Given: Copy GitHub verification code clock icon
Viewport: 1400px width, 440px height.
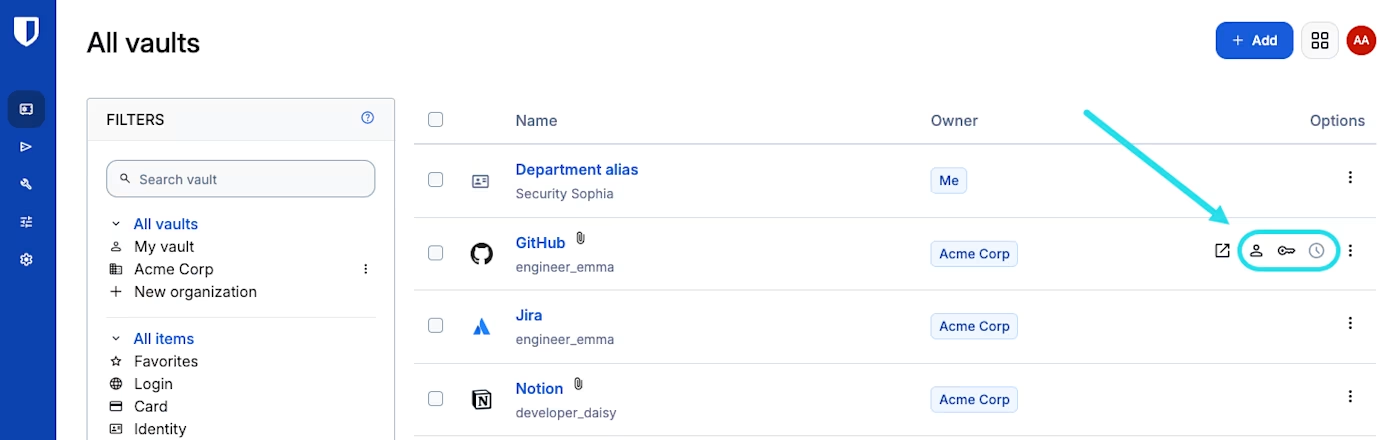Looking at the screenshot, I should pyautogui.click(x=1317, y=251).
